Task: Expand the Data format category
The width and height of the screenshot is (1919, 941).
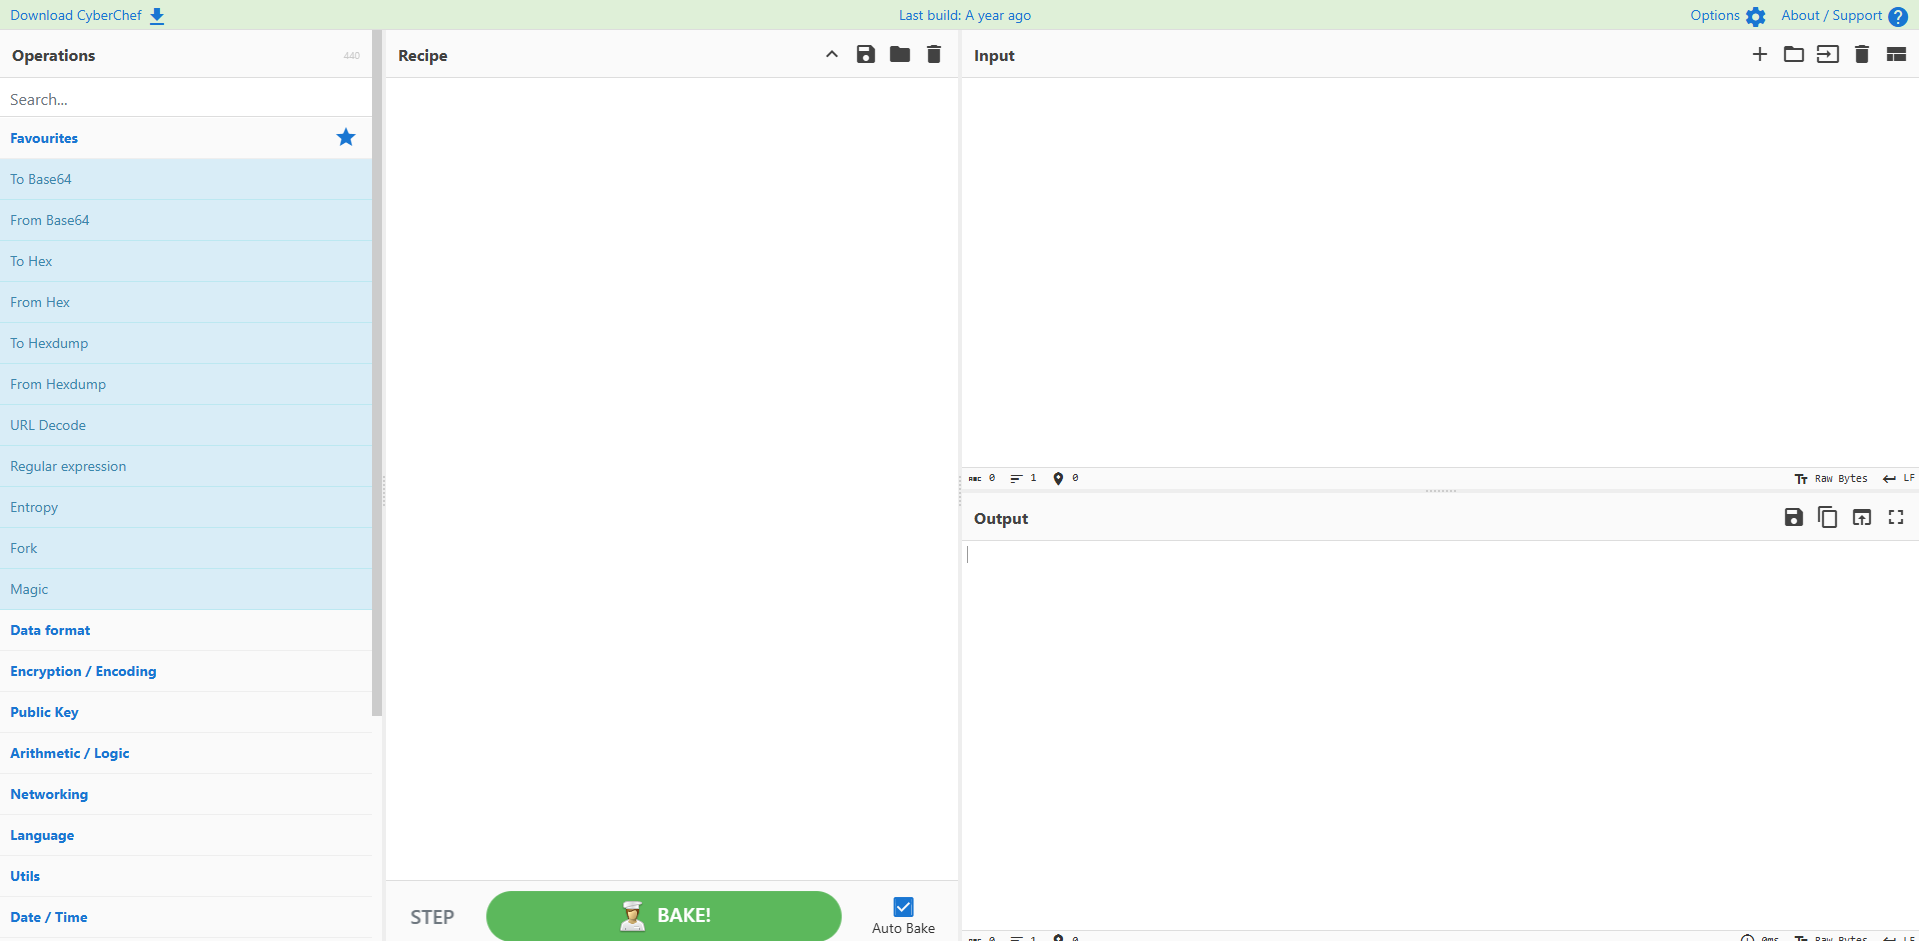Action: click(x=50, y=630)
